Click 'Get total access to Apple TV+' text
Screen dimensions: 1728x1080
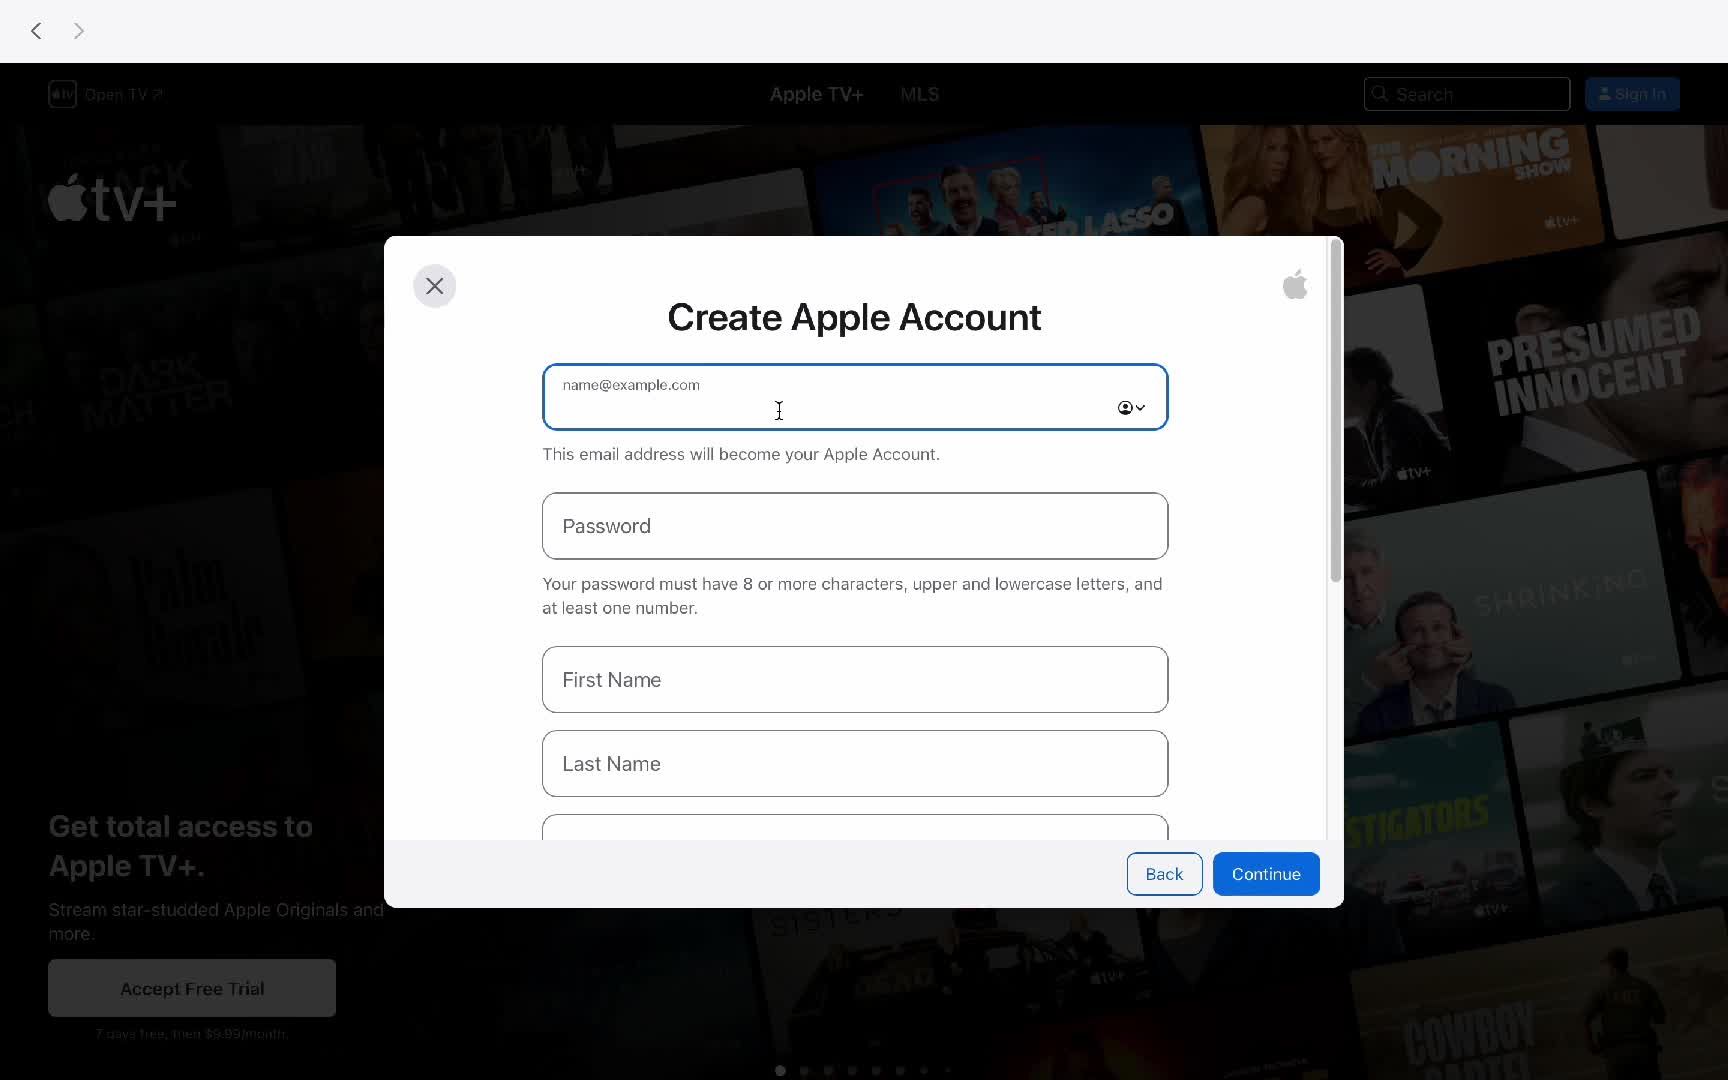point(181,846)
